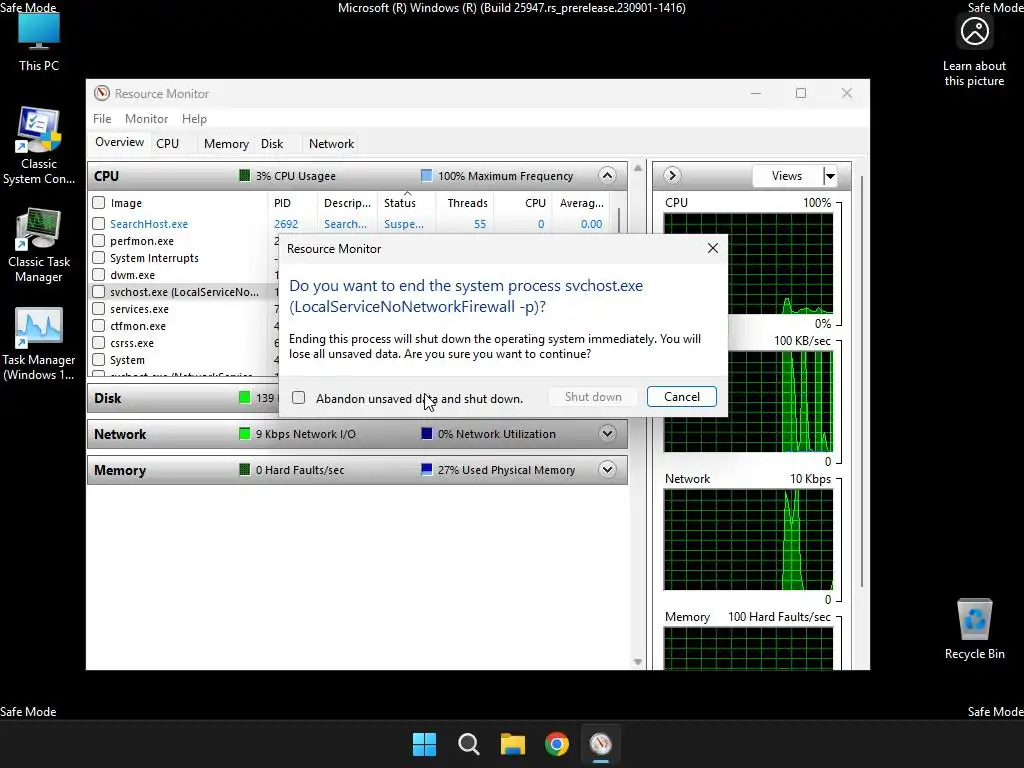This screenshot has width=1024, height=768.
Task: Click the Cancel button in dialog
Action: tap(681, 396)
